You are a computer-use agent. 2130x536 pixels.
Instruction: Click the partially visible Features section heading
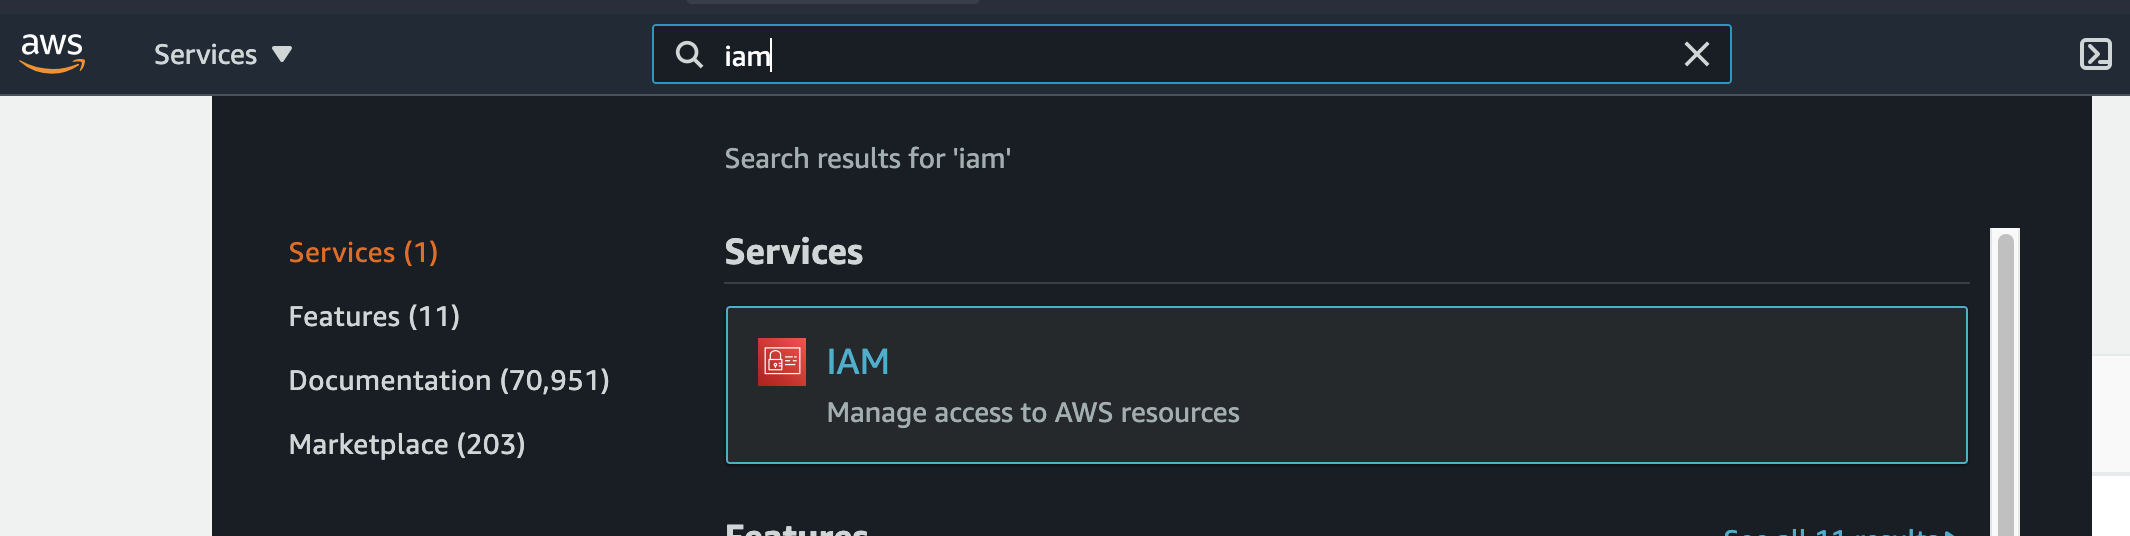(x=796, y=529)
